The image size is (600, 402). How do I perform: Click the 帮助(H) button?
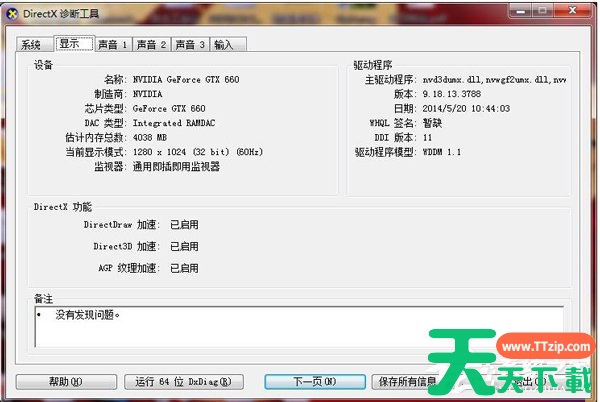point(66,381)
